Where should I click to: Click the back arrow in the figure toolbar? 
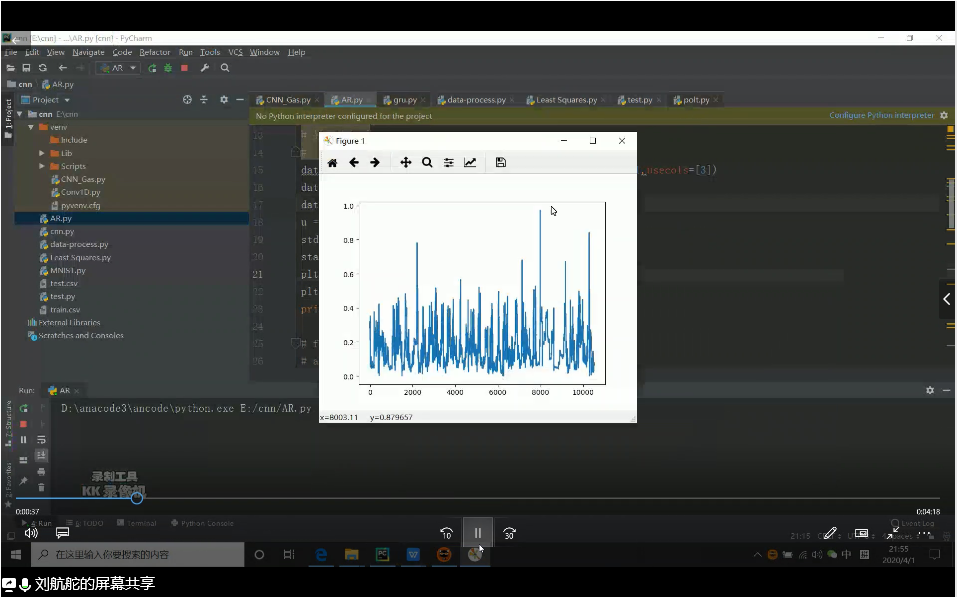[x=354, y=163]
